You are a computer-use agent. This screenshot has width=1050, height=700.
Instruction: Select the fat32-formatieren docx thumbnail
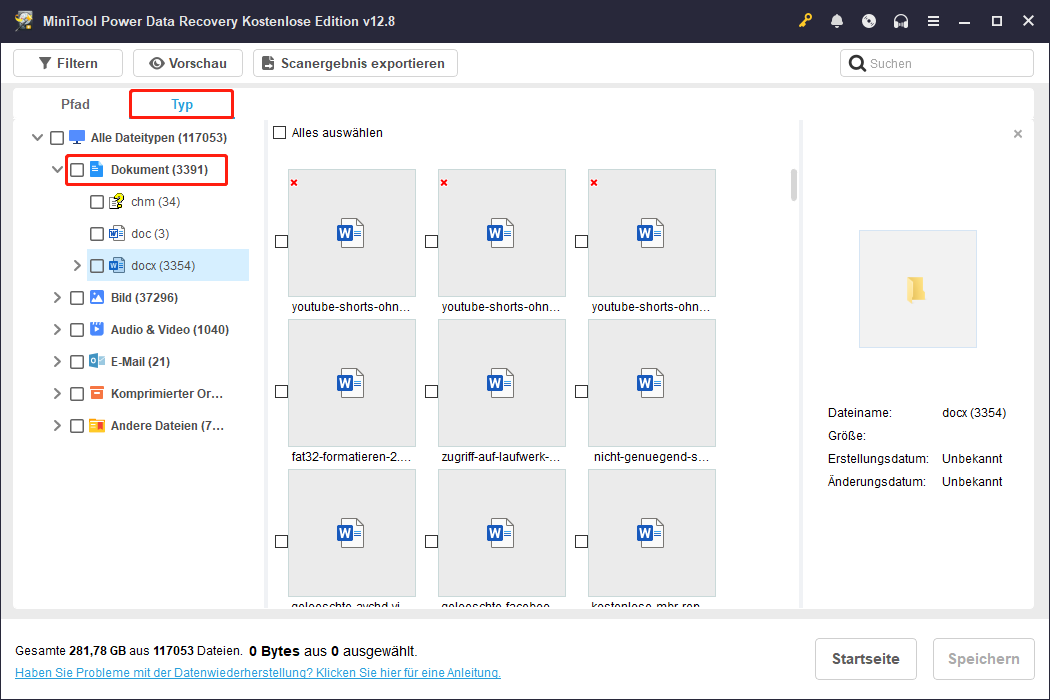351,383
